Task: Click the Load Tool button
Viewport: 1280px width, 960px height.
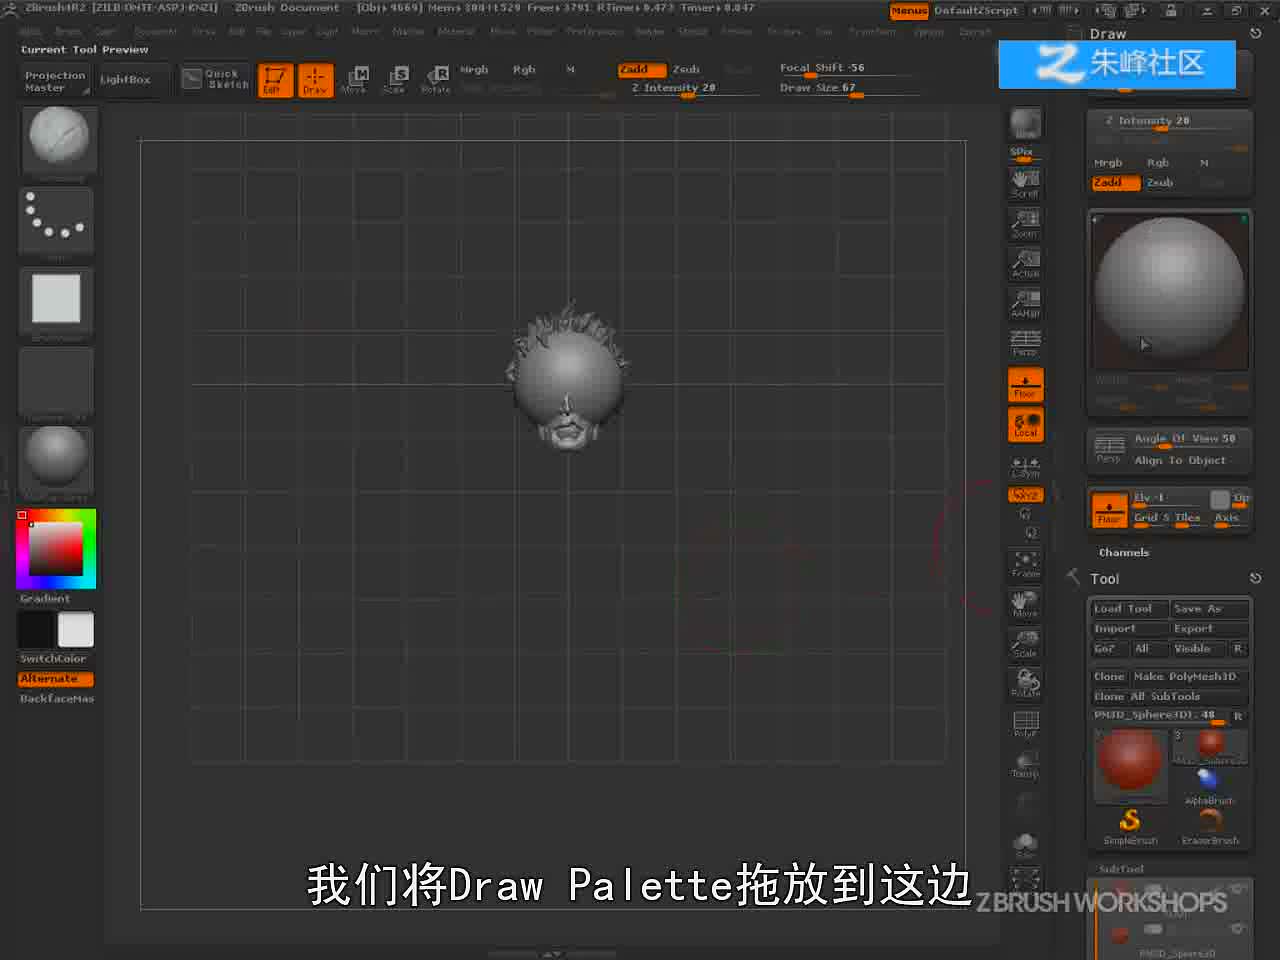Action: tap(1129, 609)
